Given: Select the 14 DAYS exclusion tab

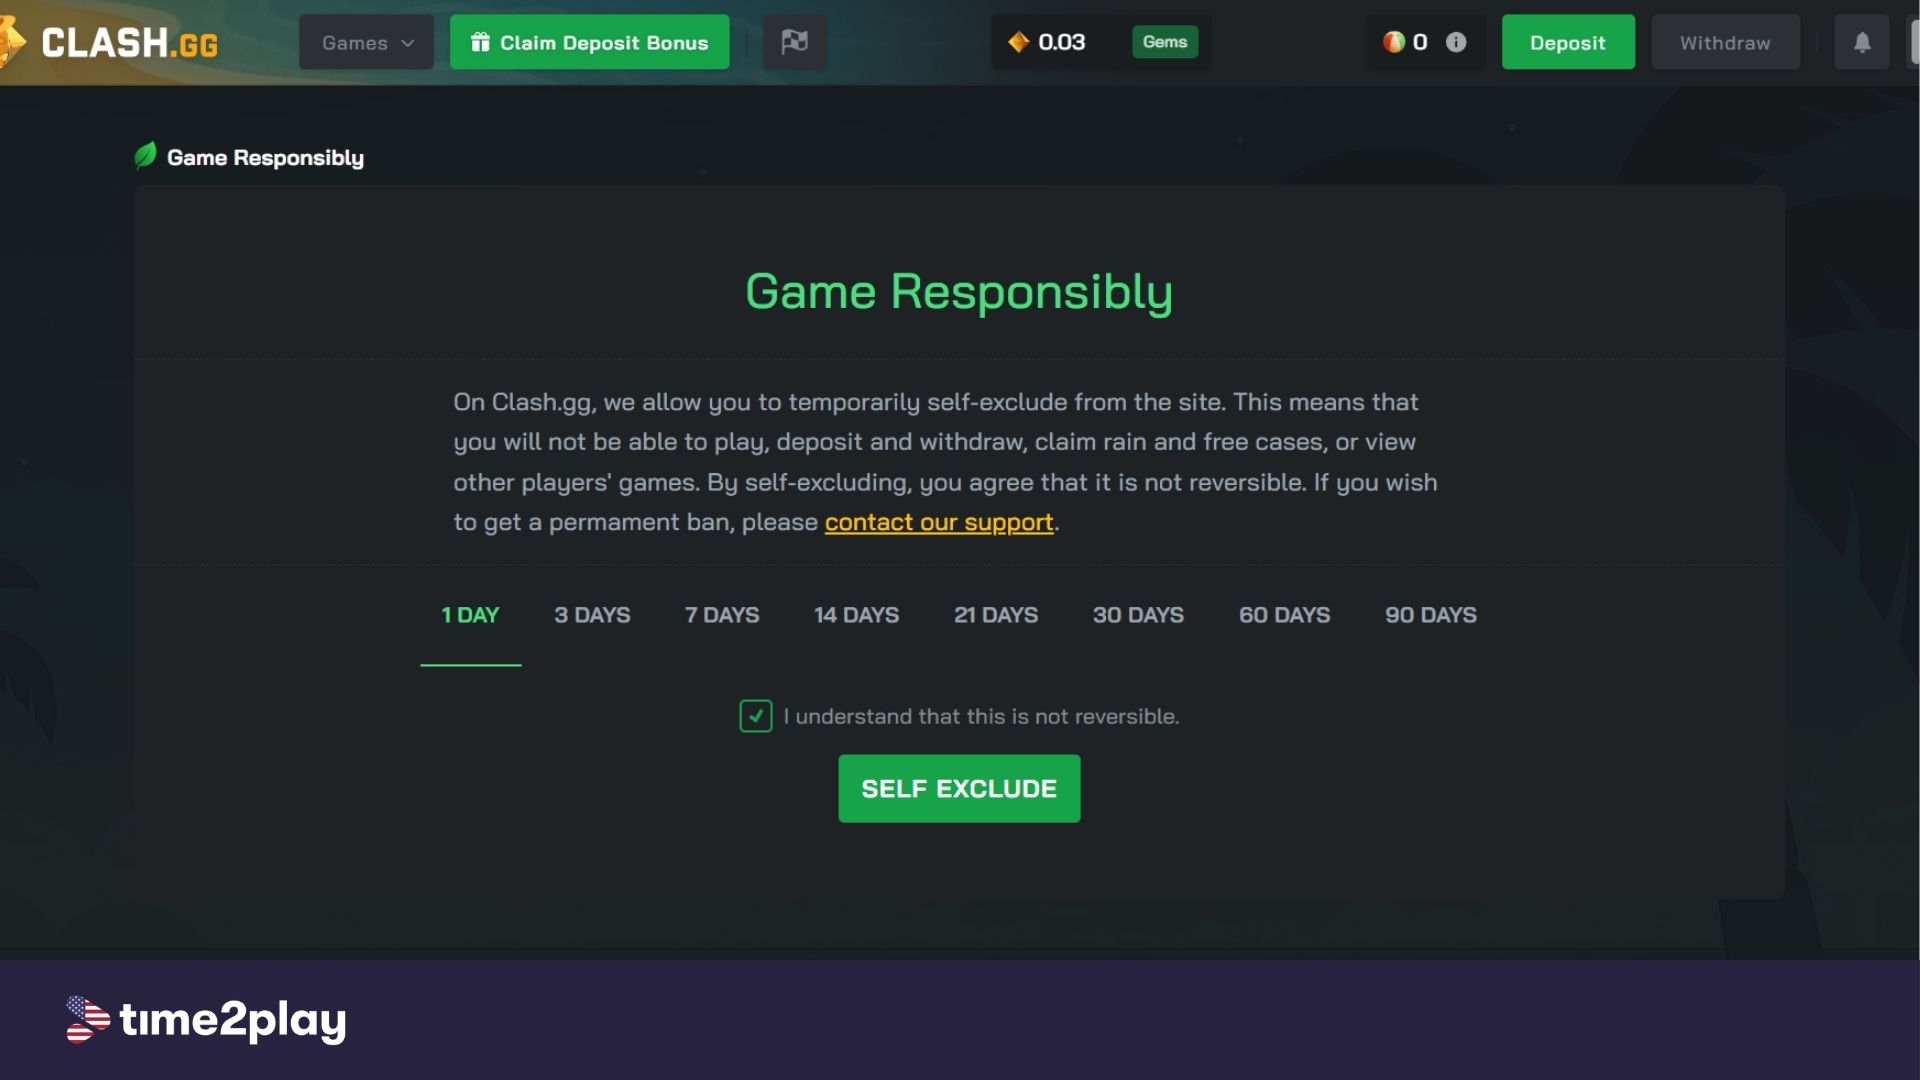Looking at the screenshot, I should point(856,615).
